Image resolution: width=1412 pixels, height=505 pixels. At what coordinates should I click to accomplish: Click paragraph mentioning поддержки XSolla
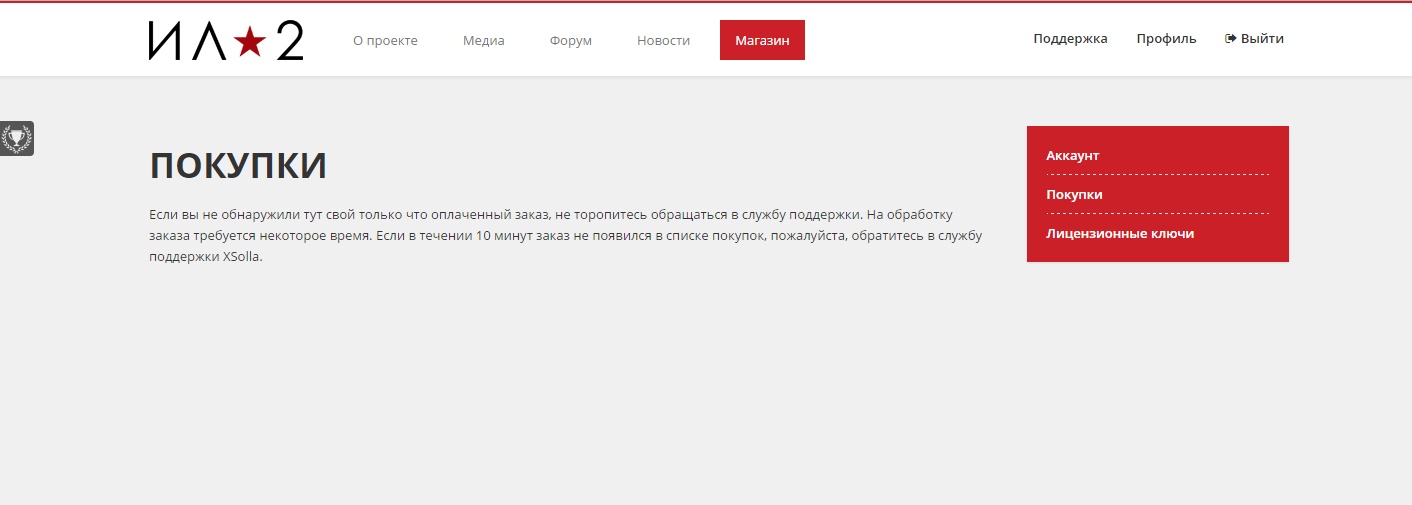566,235
